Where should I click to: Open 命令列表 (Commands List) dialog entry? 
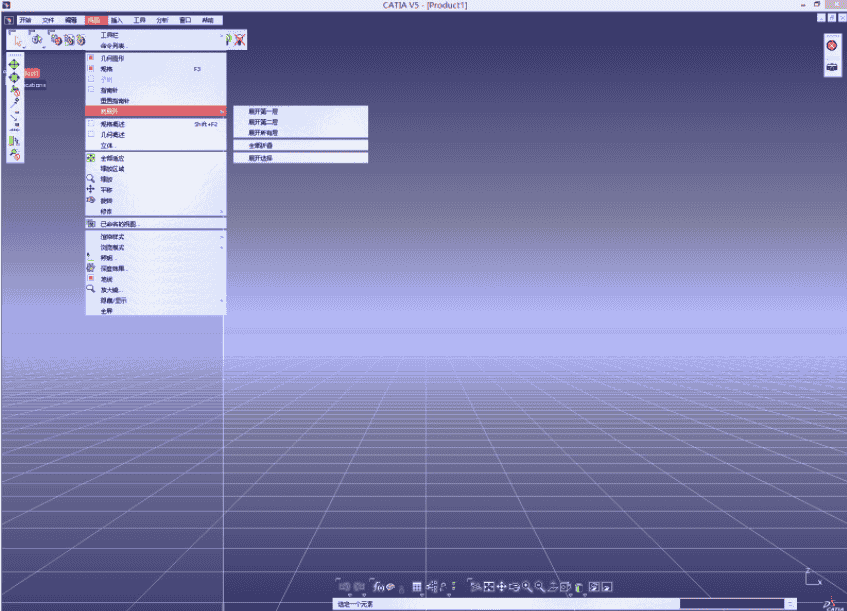(114, 45)
